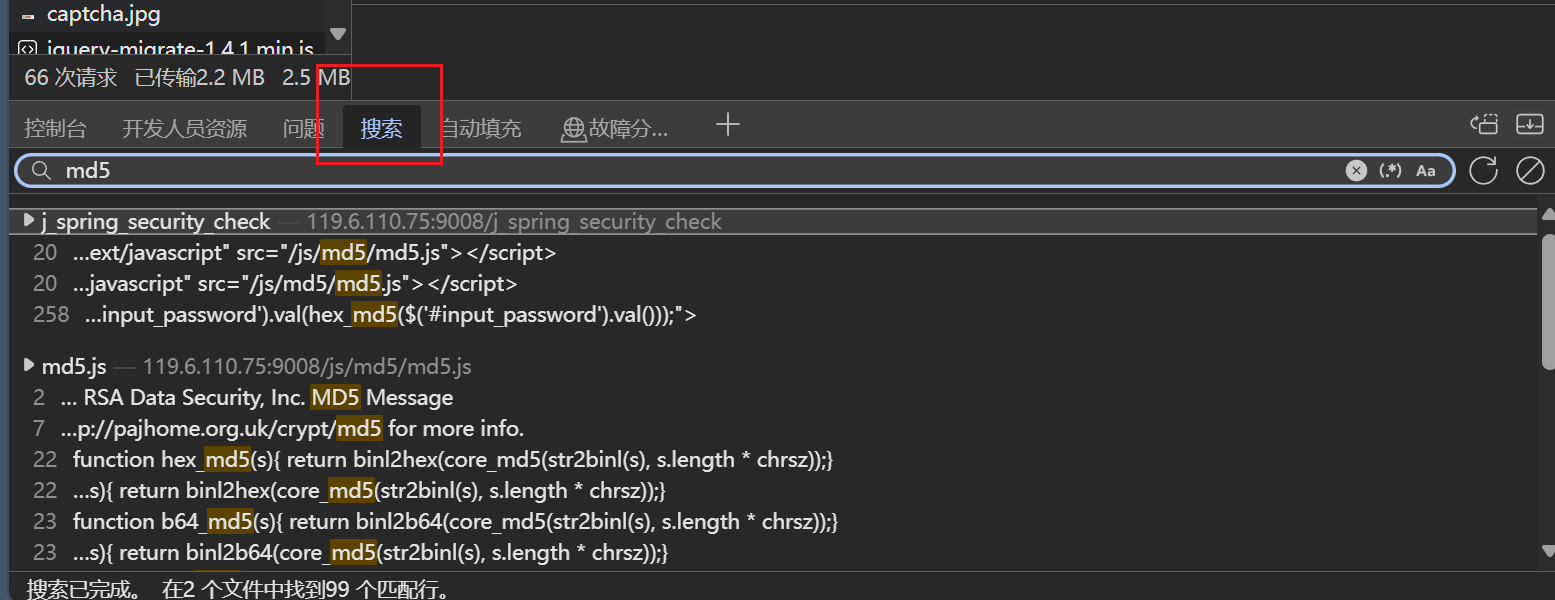Viewport: 1555px width, 600px height.
Task: Switch to the 问题 tab
Action: pyautogui.click(x=304, y=128)
